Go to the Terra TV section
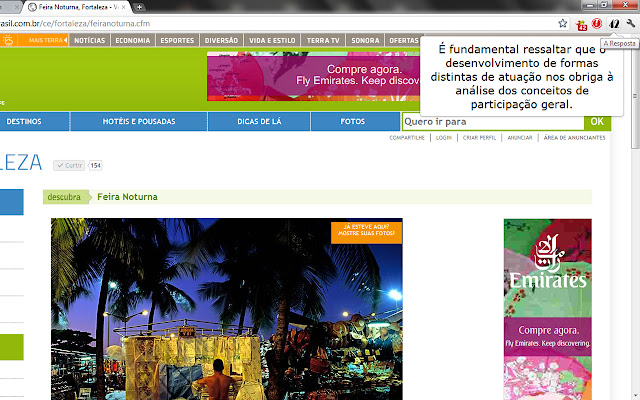 click(x=324, y=41)
